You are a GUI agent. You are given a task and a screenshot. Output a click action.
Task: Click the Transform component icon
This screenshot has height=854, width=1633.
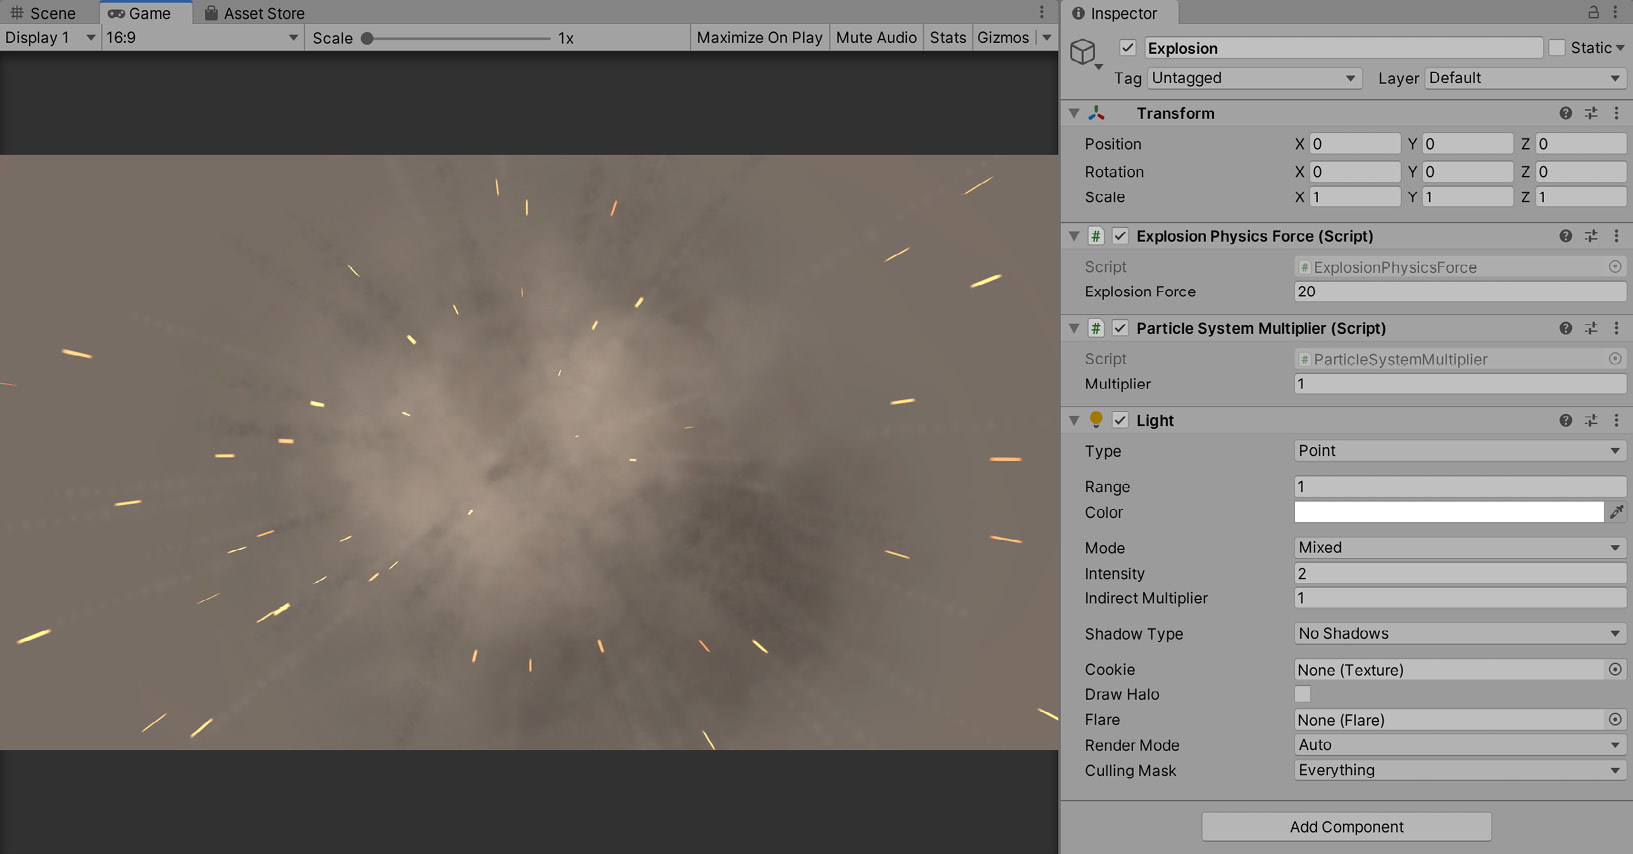tap(1097, 114)
